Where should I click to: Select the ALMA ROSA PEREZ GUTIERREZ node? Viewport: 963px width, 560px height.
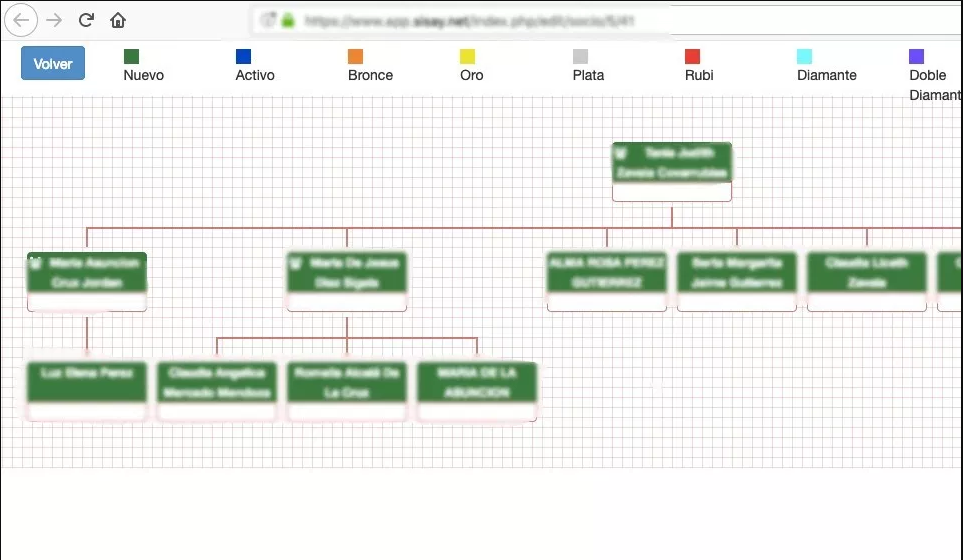pos(607,281)
